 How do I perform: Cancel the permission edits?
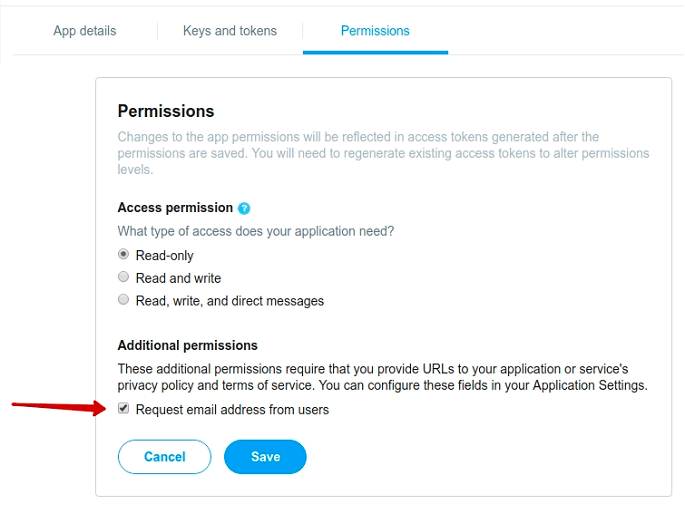point(165,457)
